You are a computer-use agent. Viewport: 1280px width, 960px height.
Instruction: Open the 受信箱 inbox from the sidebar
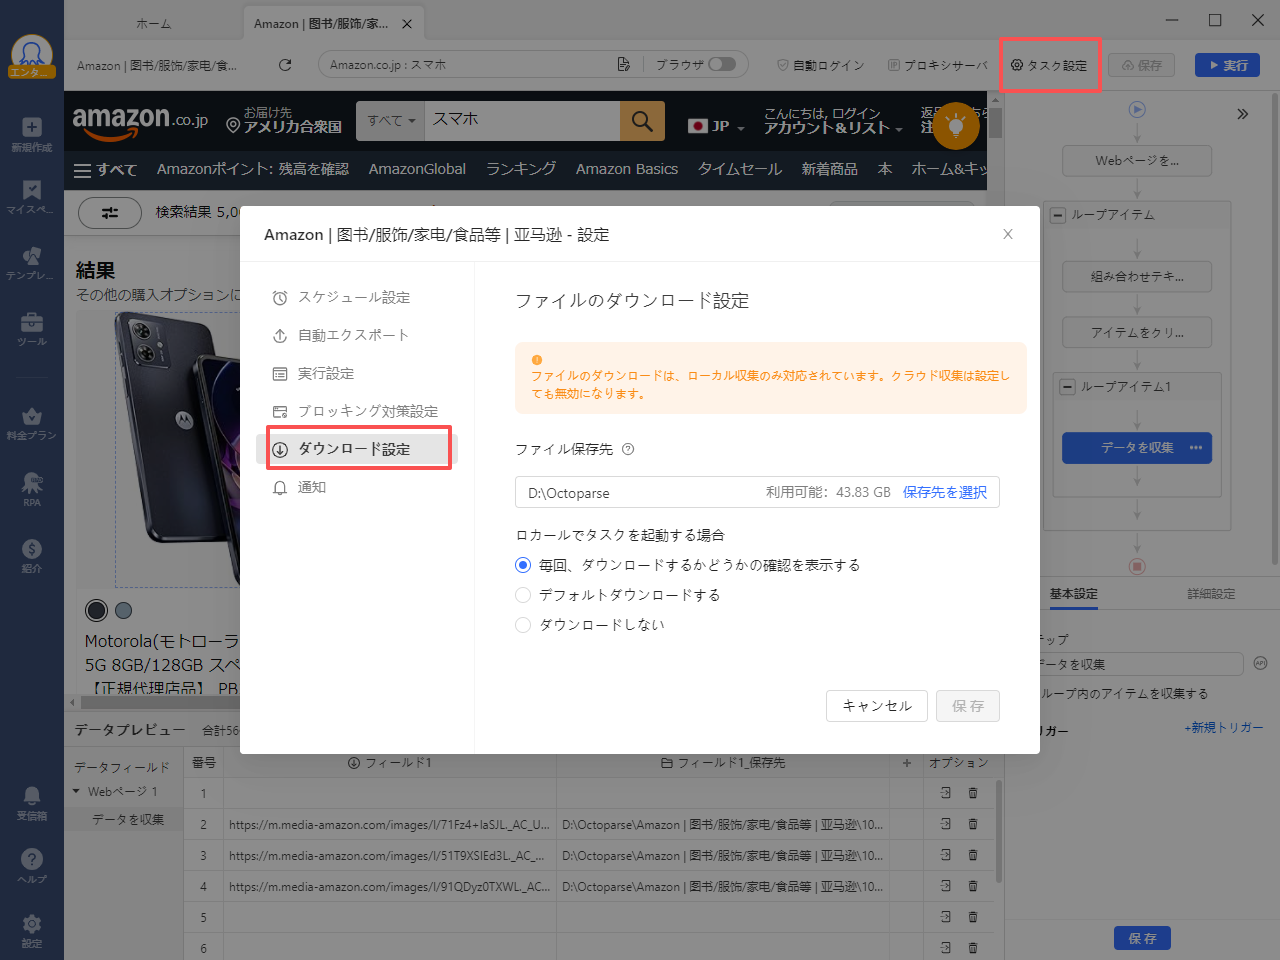31,800
